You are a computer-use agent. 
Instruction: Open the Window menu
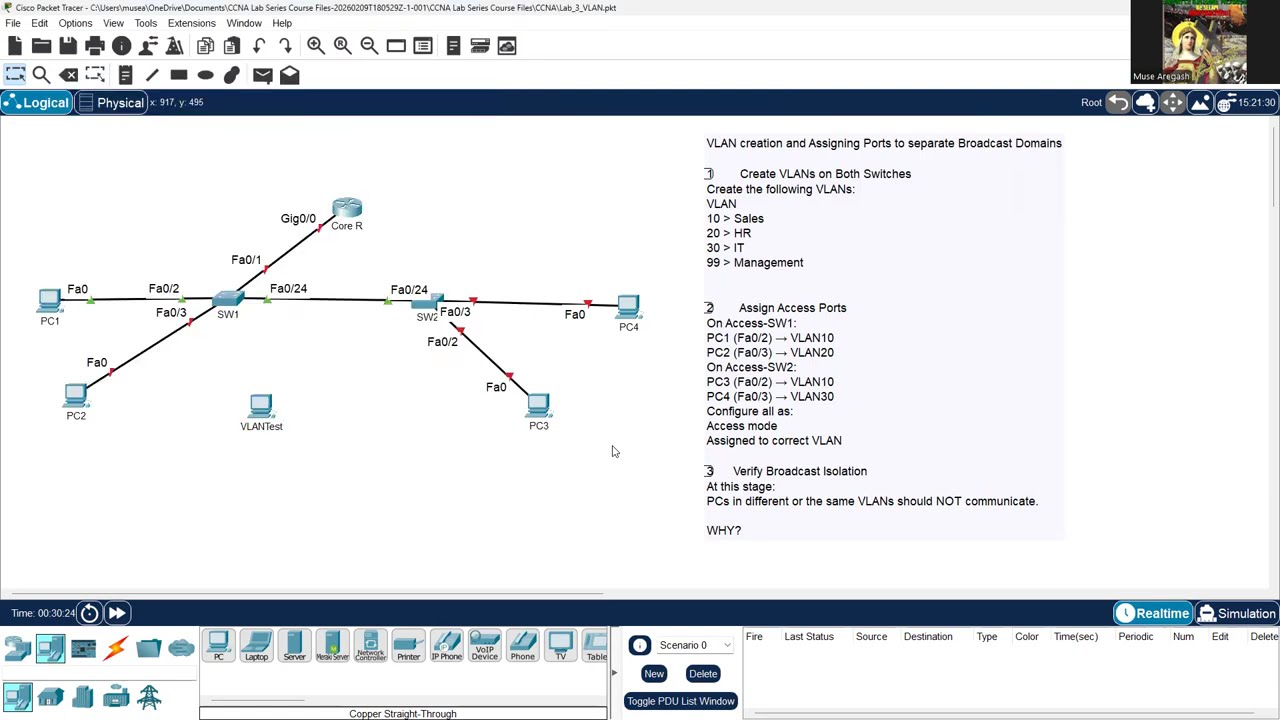point(244,23)
